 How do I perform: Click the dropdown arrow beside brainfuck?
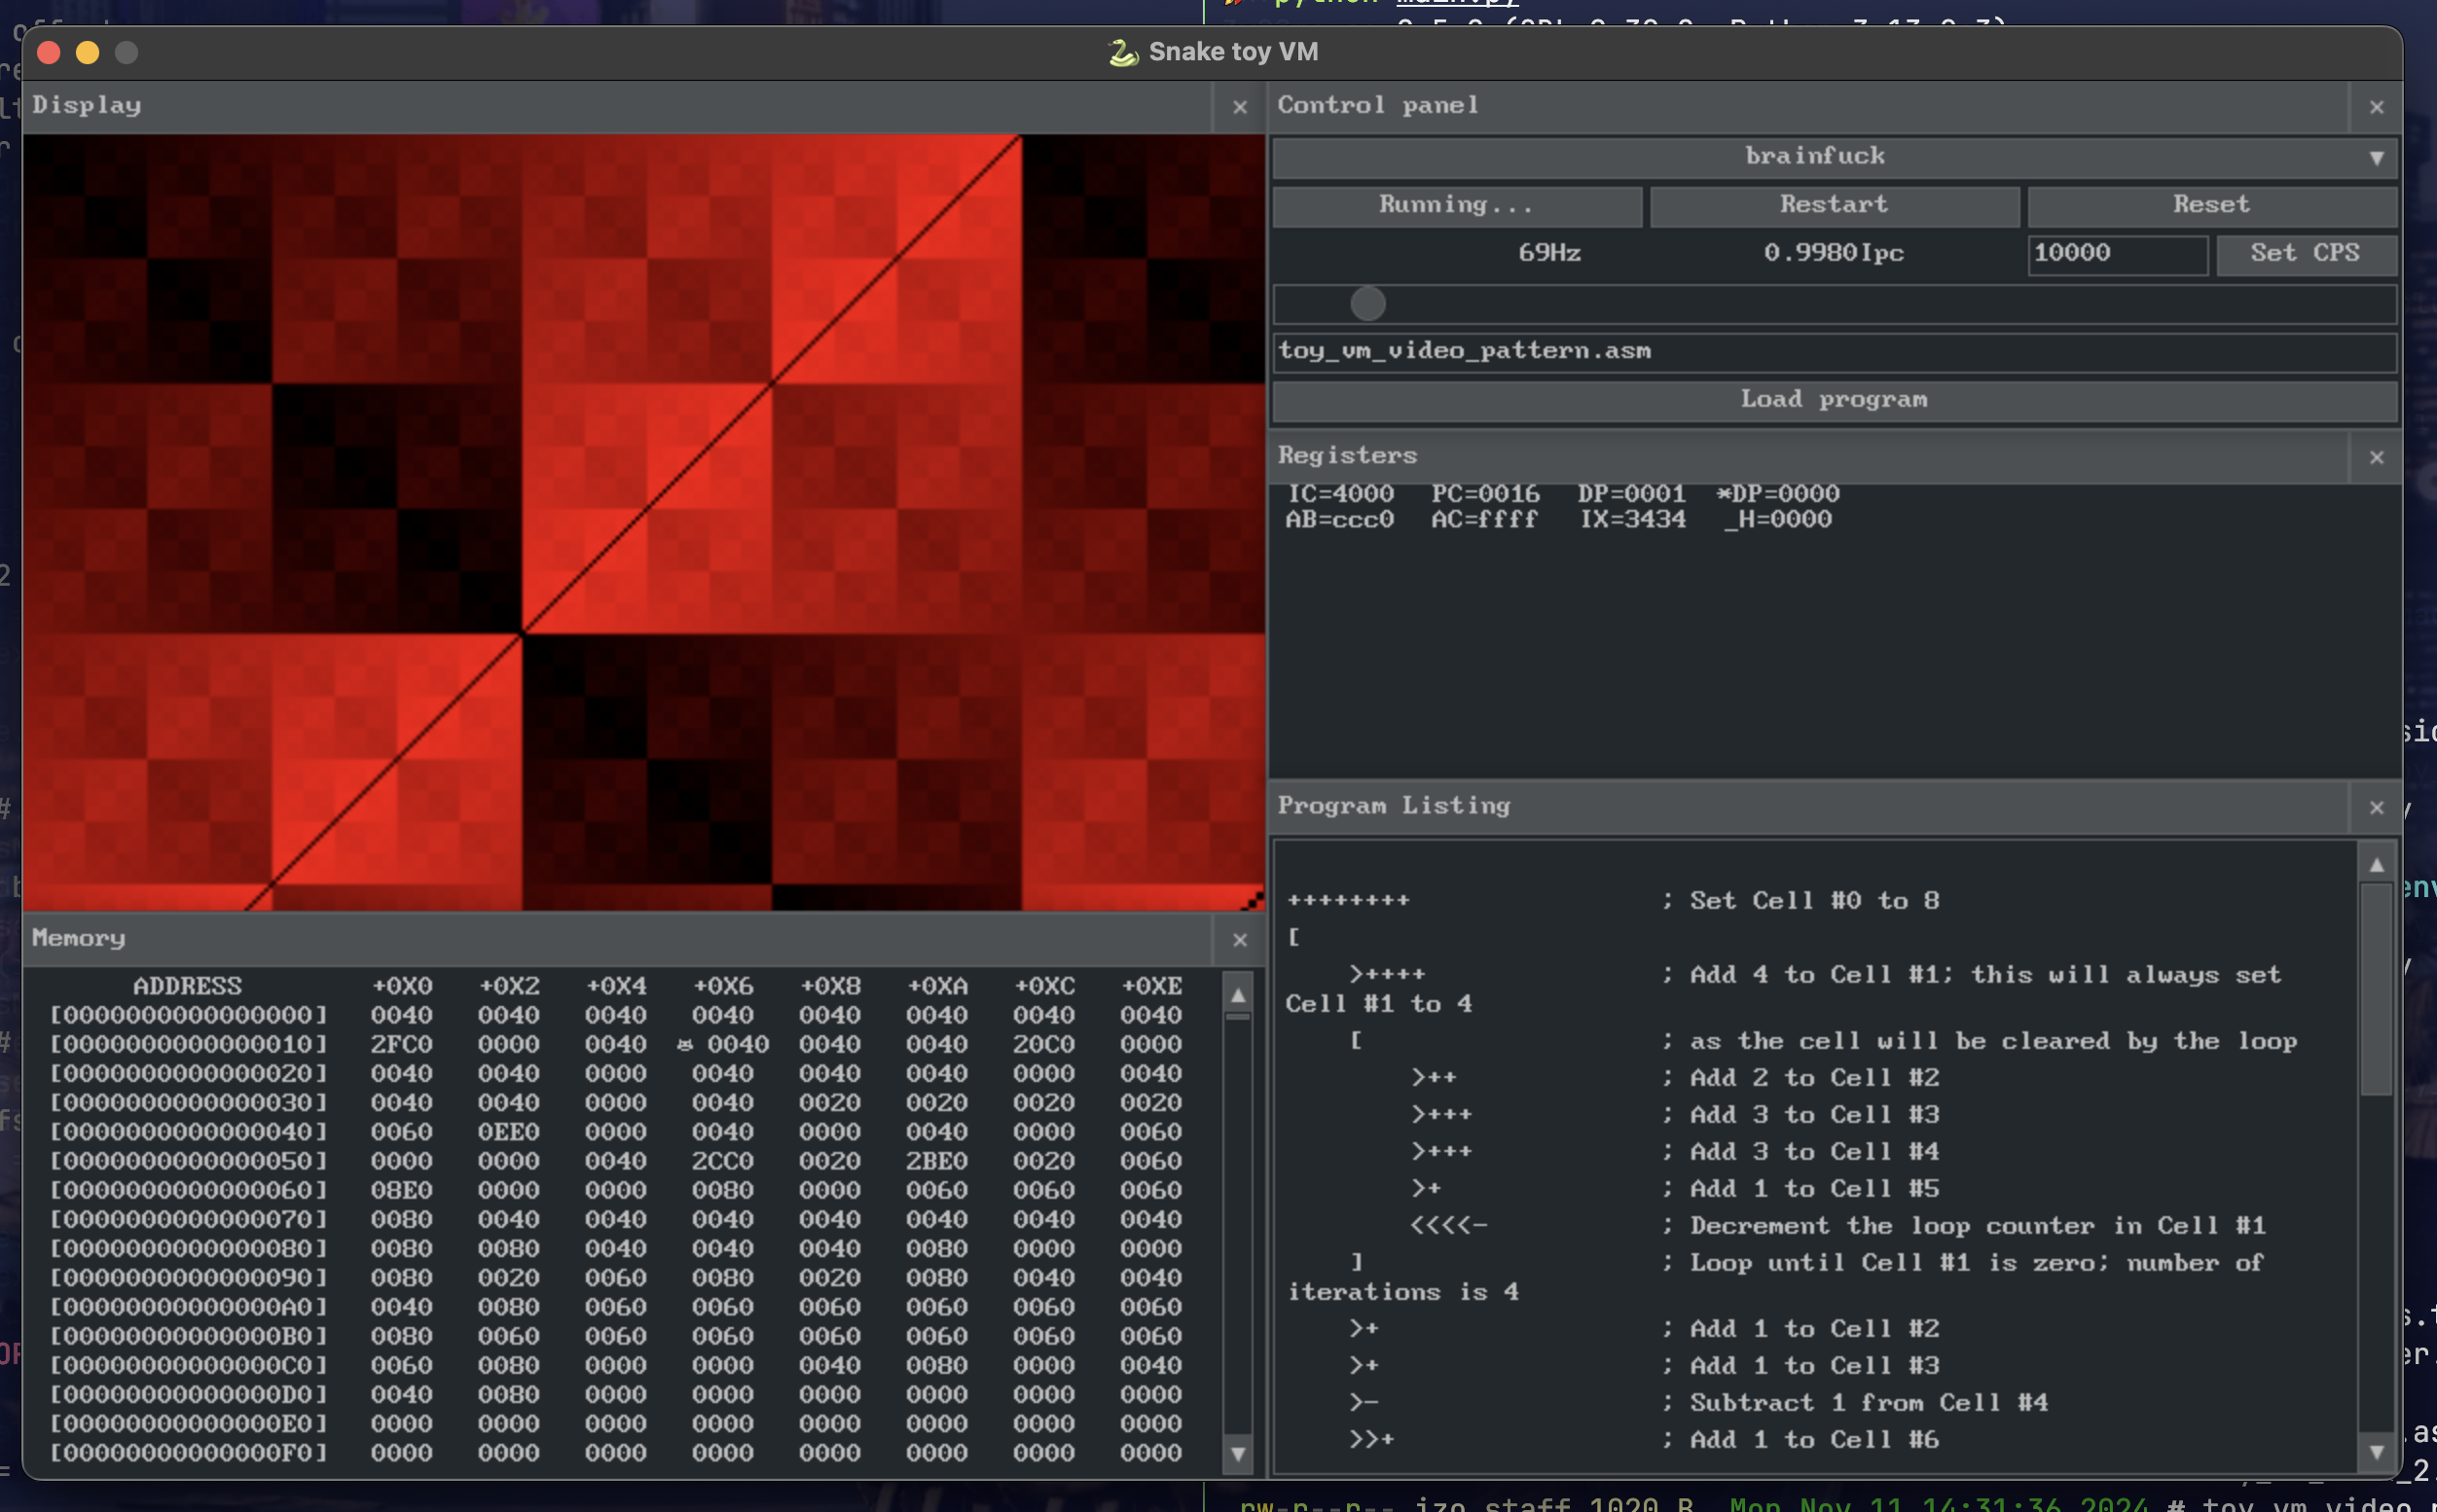click(2377, 158)
